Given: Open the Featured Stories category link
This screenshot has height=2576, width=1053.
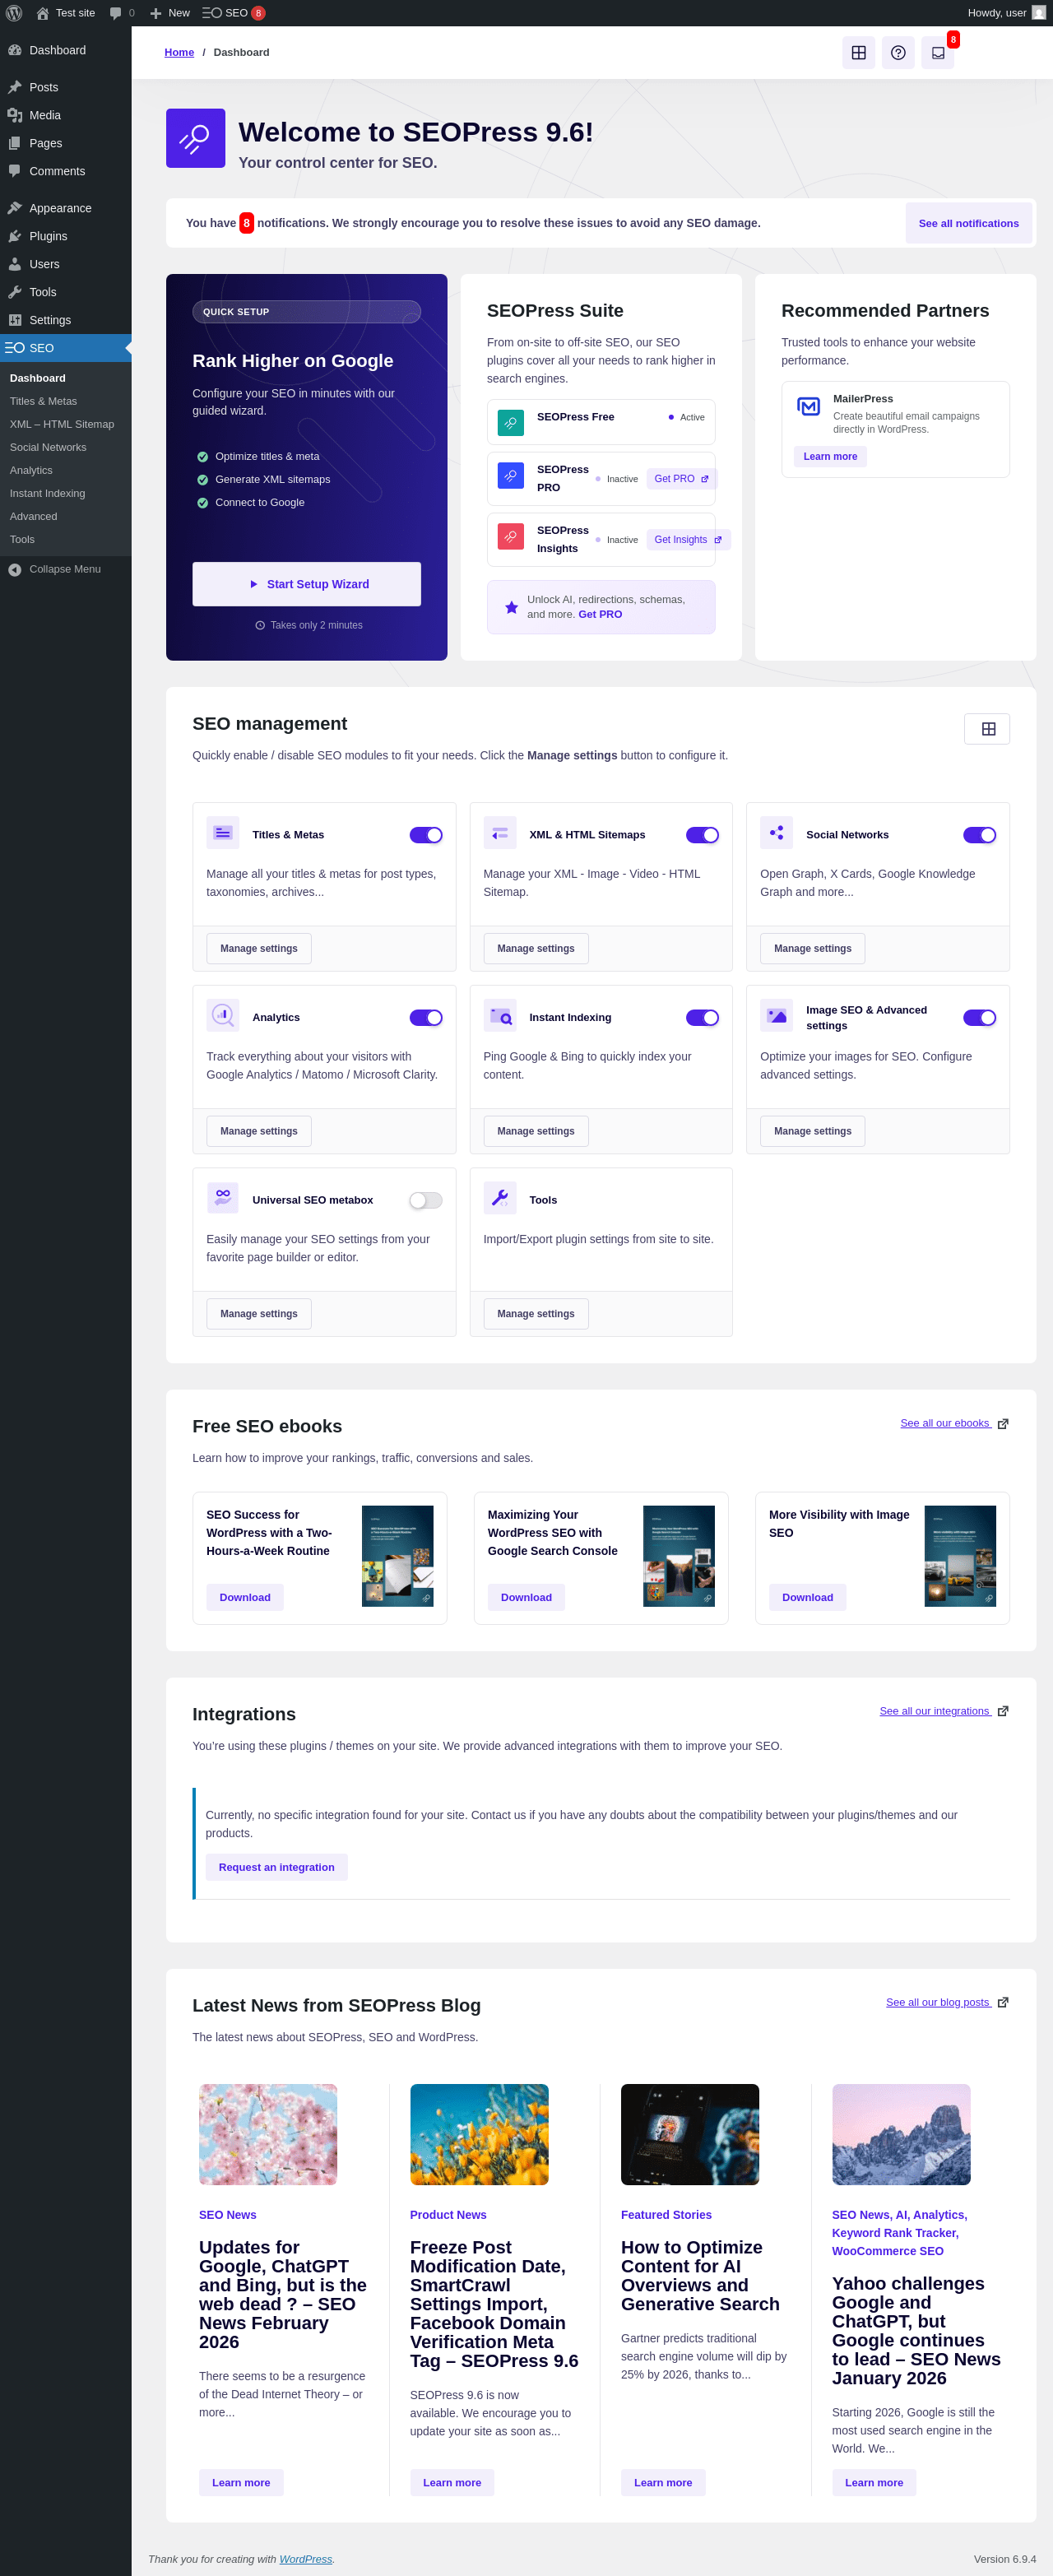Looking at the screenshot, I should (x=666, y=2215).
